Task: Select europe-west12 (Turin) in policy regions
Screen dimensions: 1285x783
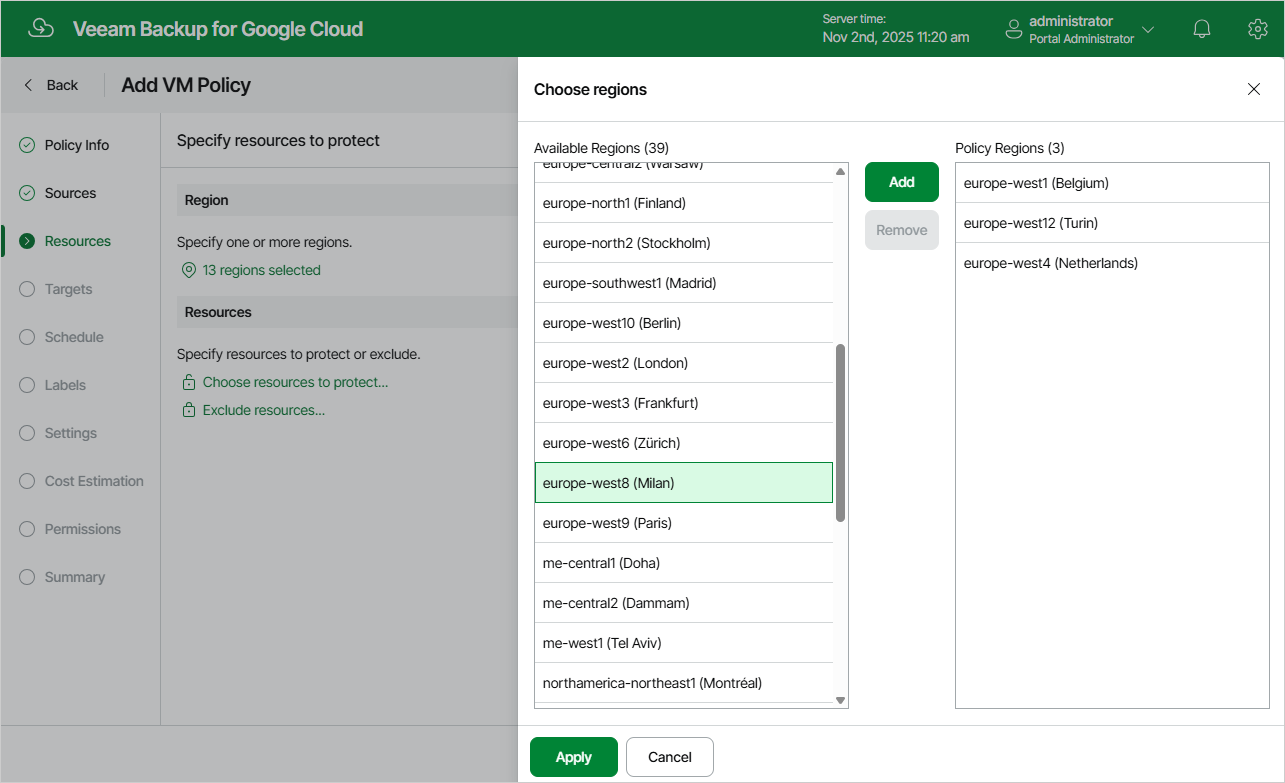Action: (x=1112, y=223)
